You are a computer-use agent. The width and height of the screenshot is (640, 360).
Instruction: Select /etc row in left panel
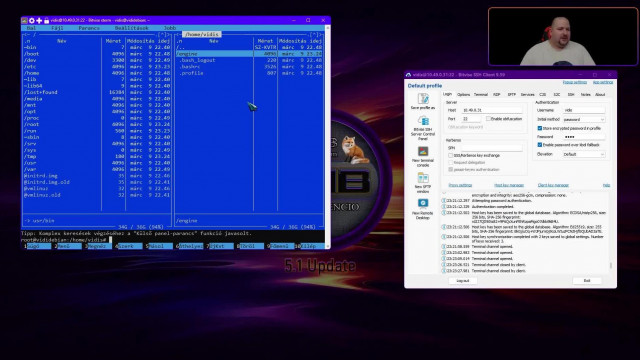tap(97, 67)
